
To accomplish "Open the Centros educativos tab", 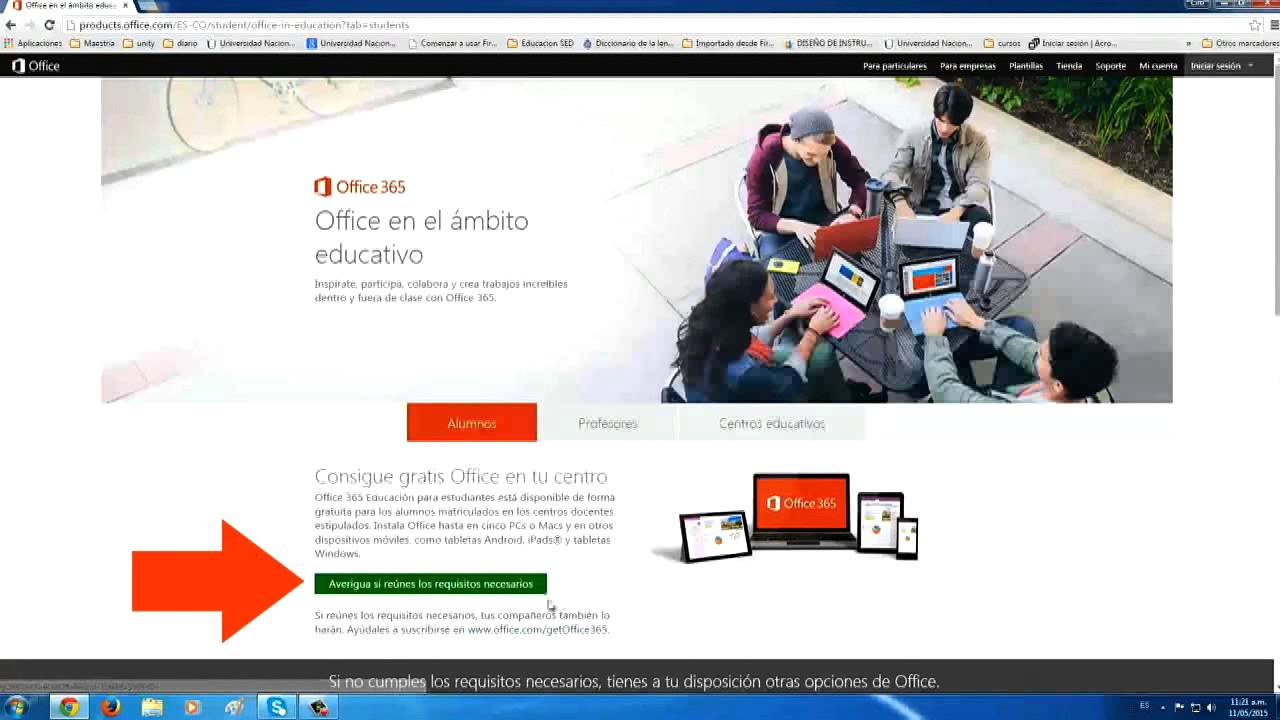I will 772,423.
